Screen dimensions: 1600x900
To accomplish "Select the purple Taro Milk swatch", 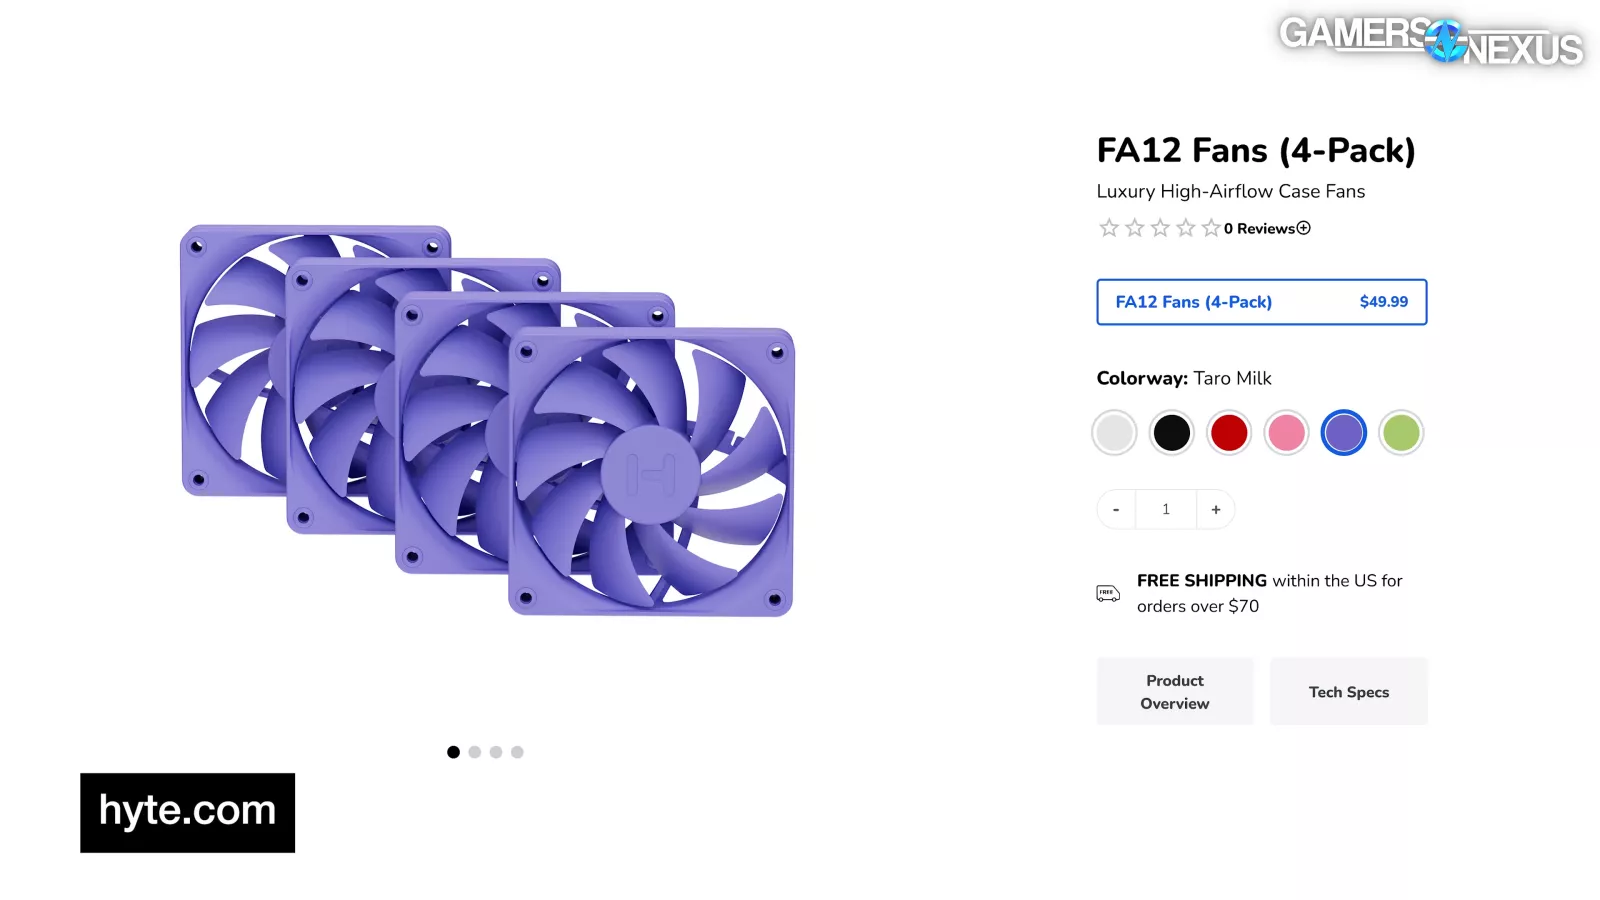I will click(x=1343, y=433).
